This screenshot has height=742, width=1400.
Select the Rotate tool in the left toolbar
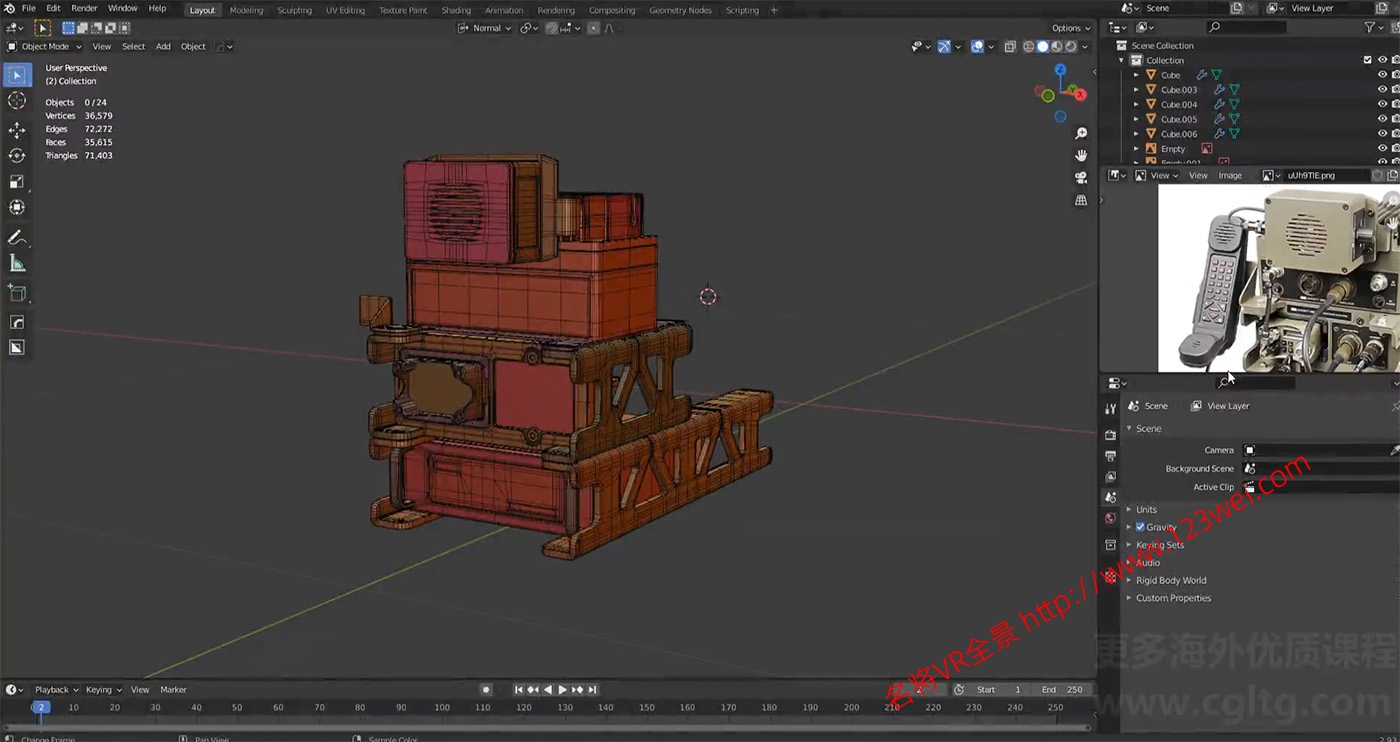click(x=17, y=155)
